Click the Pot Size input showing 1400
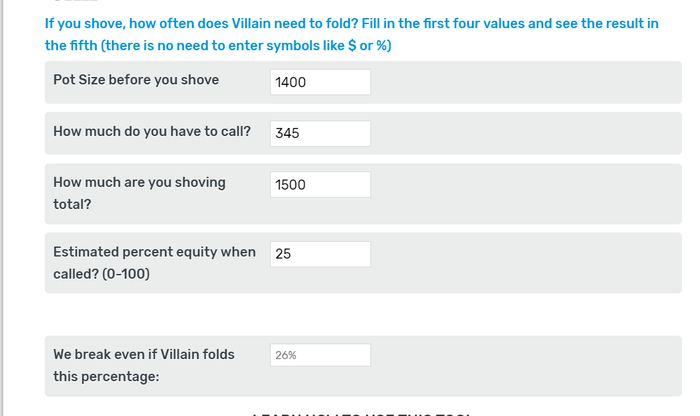 tap(320, 82)
